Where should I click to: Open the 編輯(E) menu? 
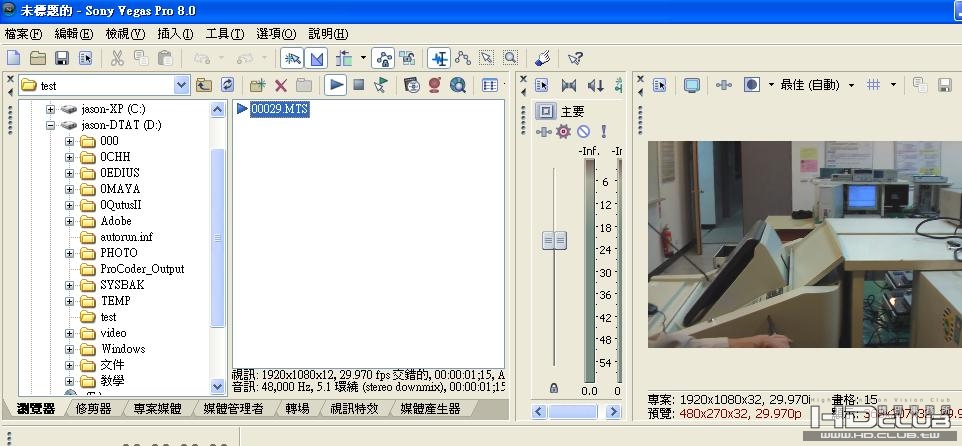[x=74, y=34]
